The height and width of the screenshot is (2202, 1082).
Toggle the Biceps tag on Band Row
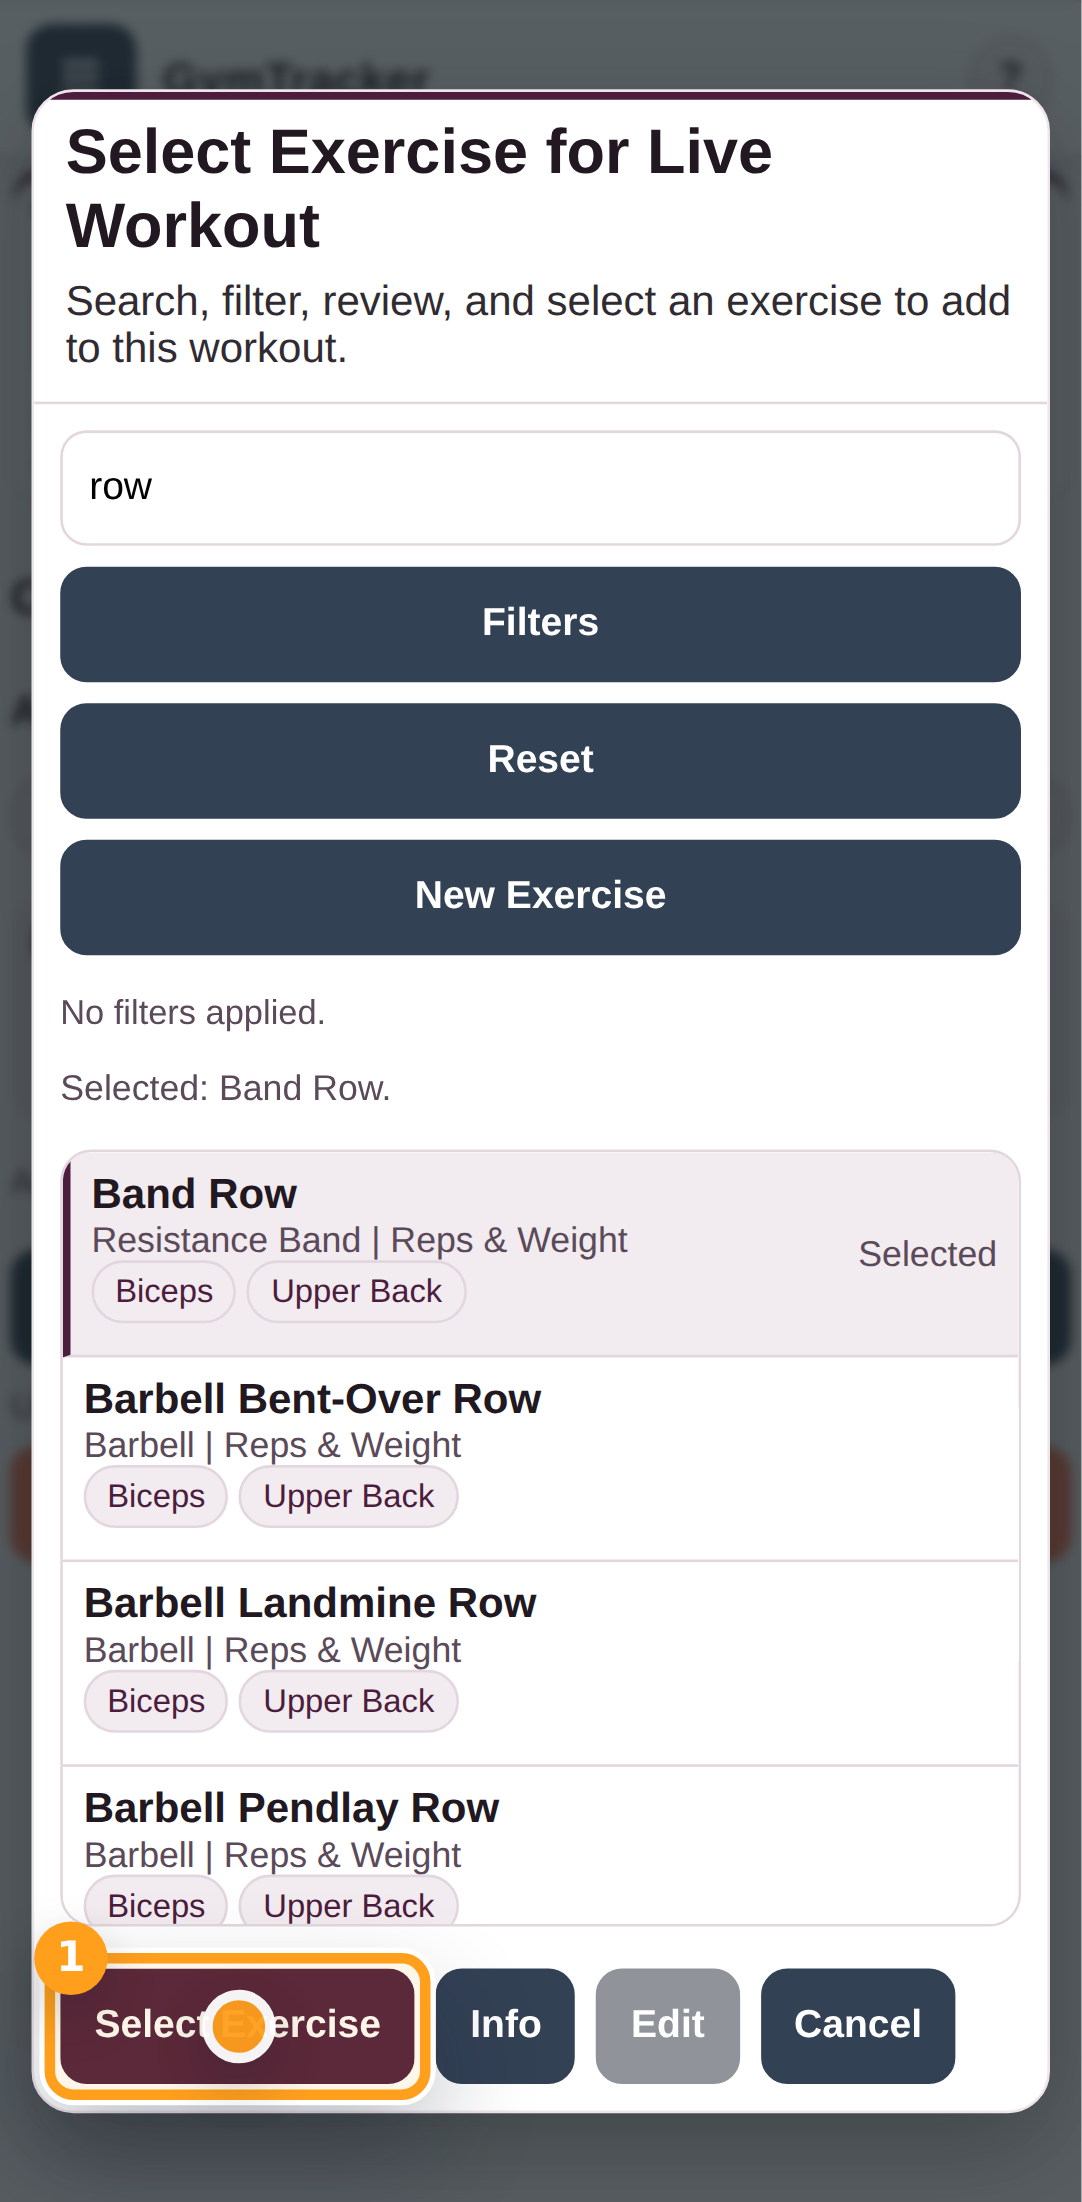pos(163,1291)
